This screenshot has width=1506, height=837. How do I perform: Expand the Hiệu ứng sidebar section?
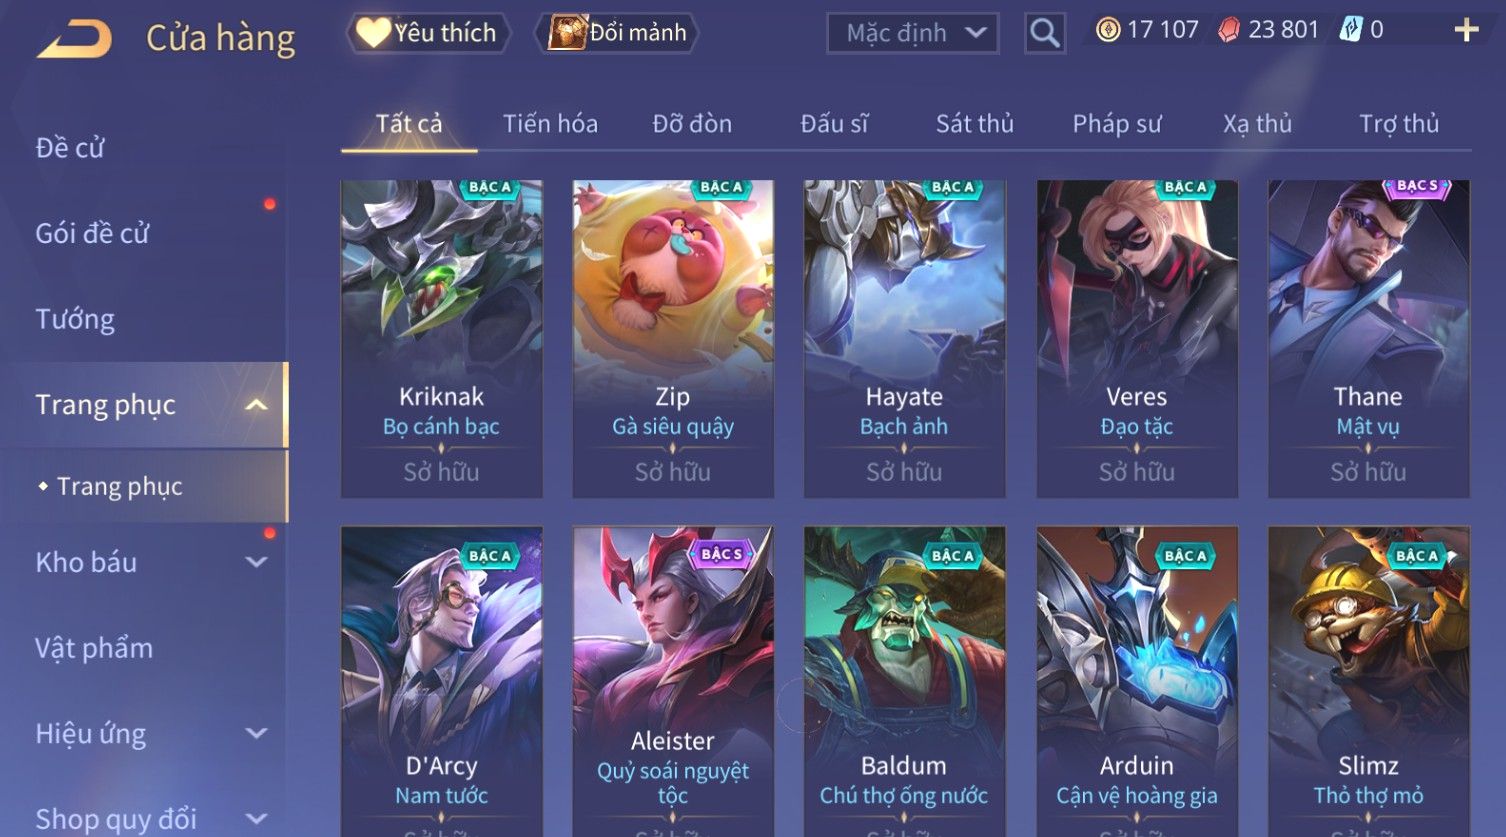pos(256,733)
